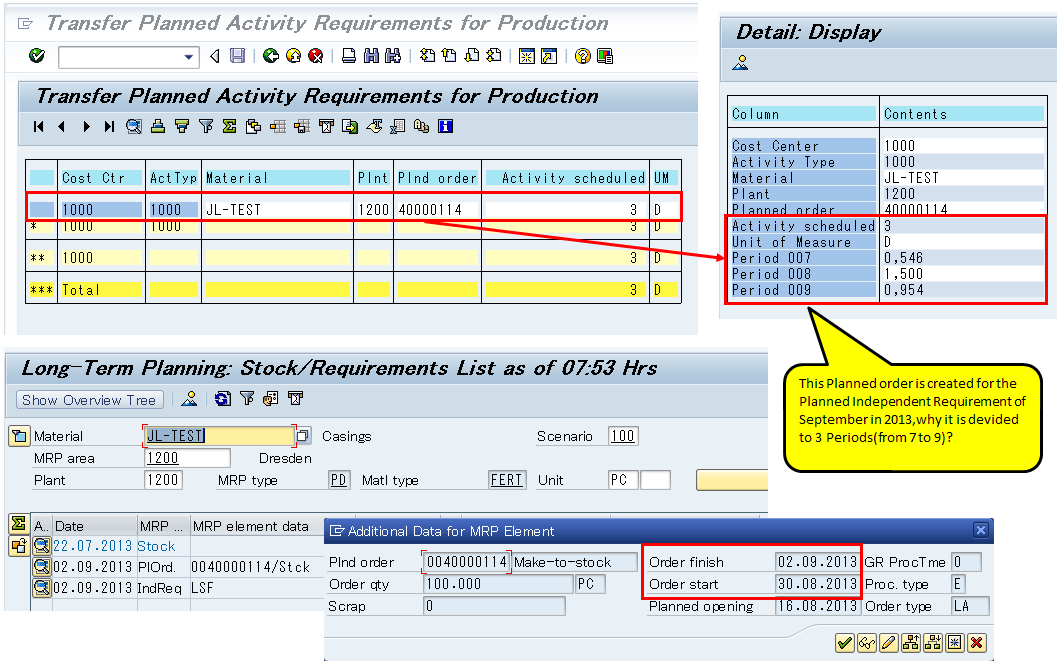Image resolution: width=1060 pixels, height=664 pixels.
Task: Click the green Continue checkmark in popup
Action: click(844, 642)
